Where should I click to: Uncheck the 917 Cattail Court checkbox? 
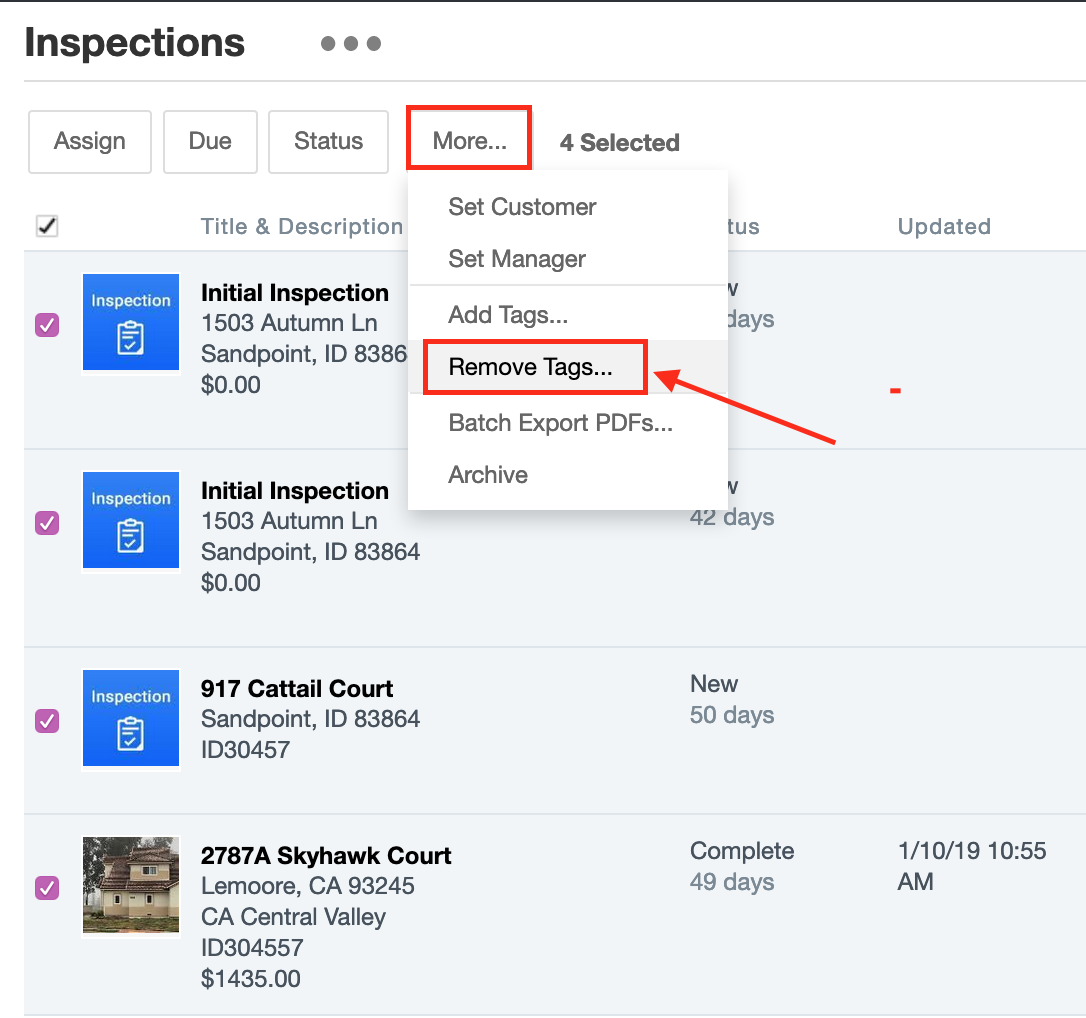pos(47,721)
